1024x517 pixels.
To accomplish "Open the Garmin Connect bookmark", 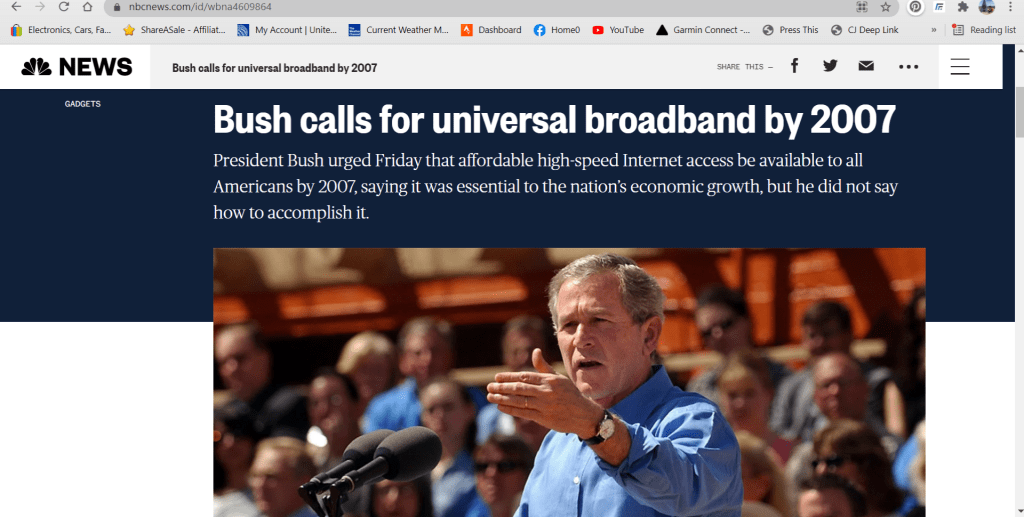I will coord(703,30).
